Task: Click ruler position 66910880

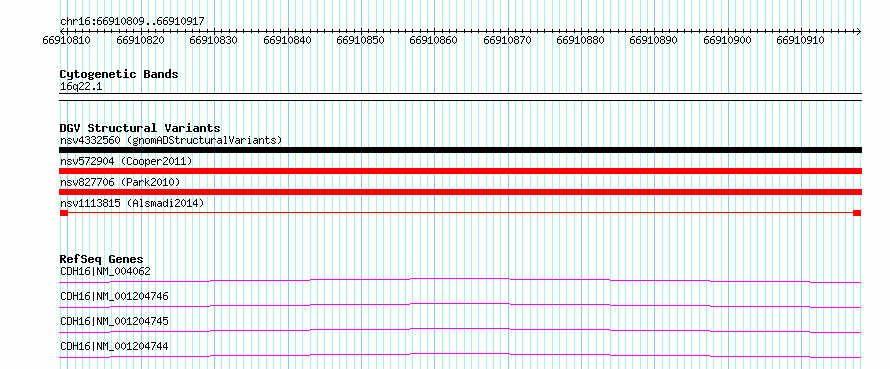Action: point(581,40)
